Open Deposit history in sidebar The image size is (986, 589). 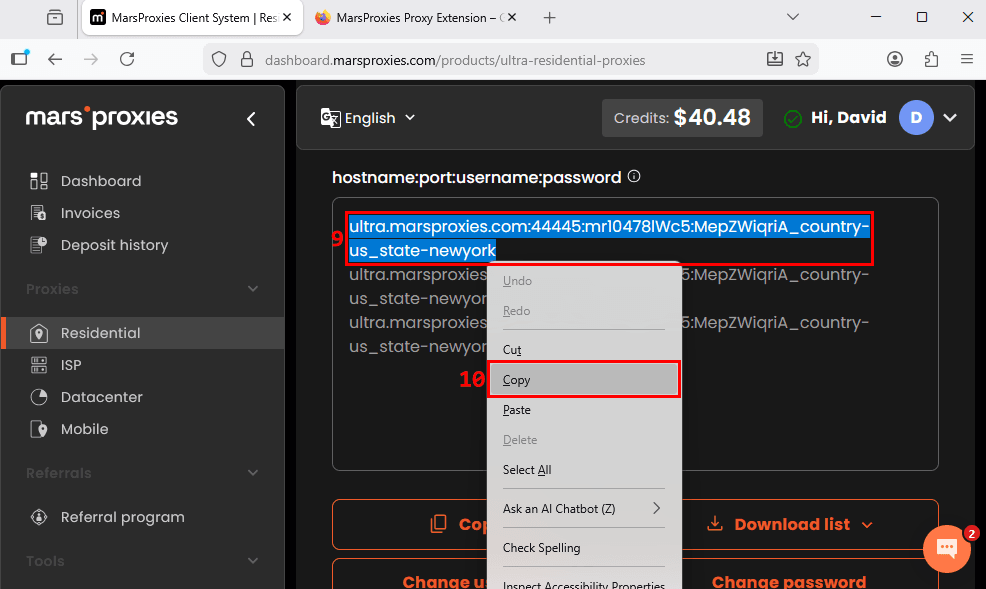pos(114,245)
